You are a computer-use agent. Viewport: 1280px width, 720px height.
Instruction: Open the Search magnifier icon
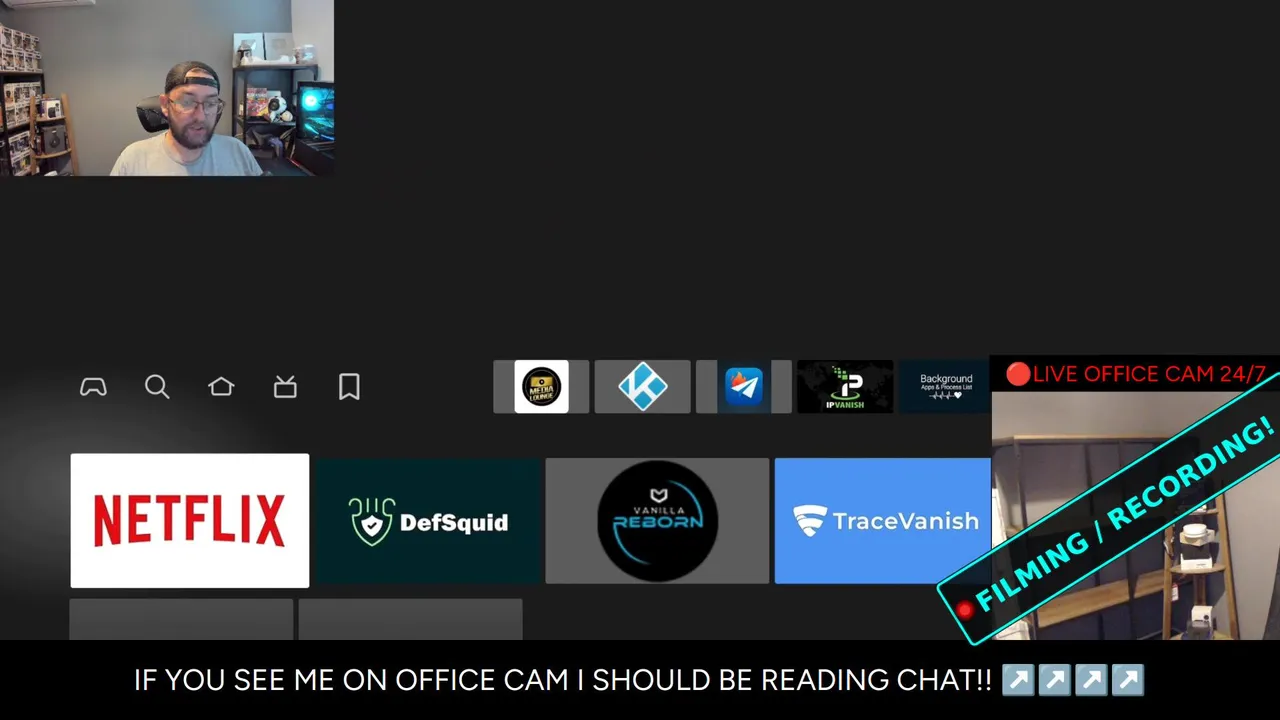157,387
